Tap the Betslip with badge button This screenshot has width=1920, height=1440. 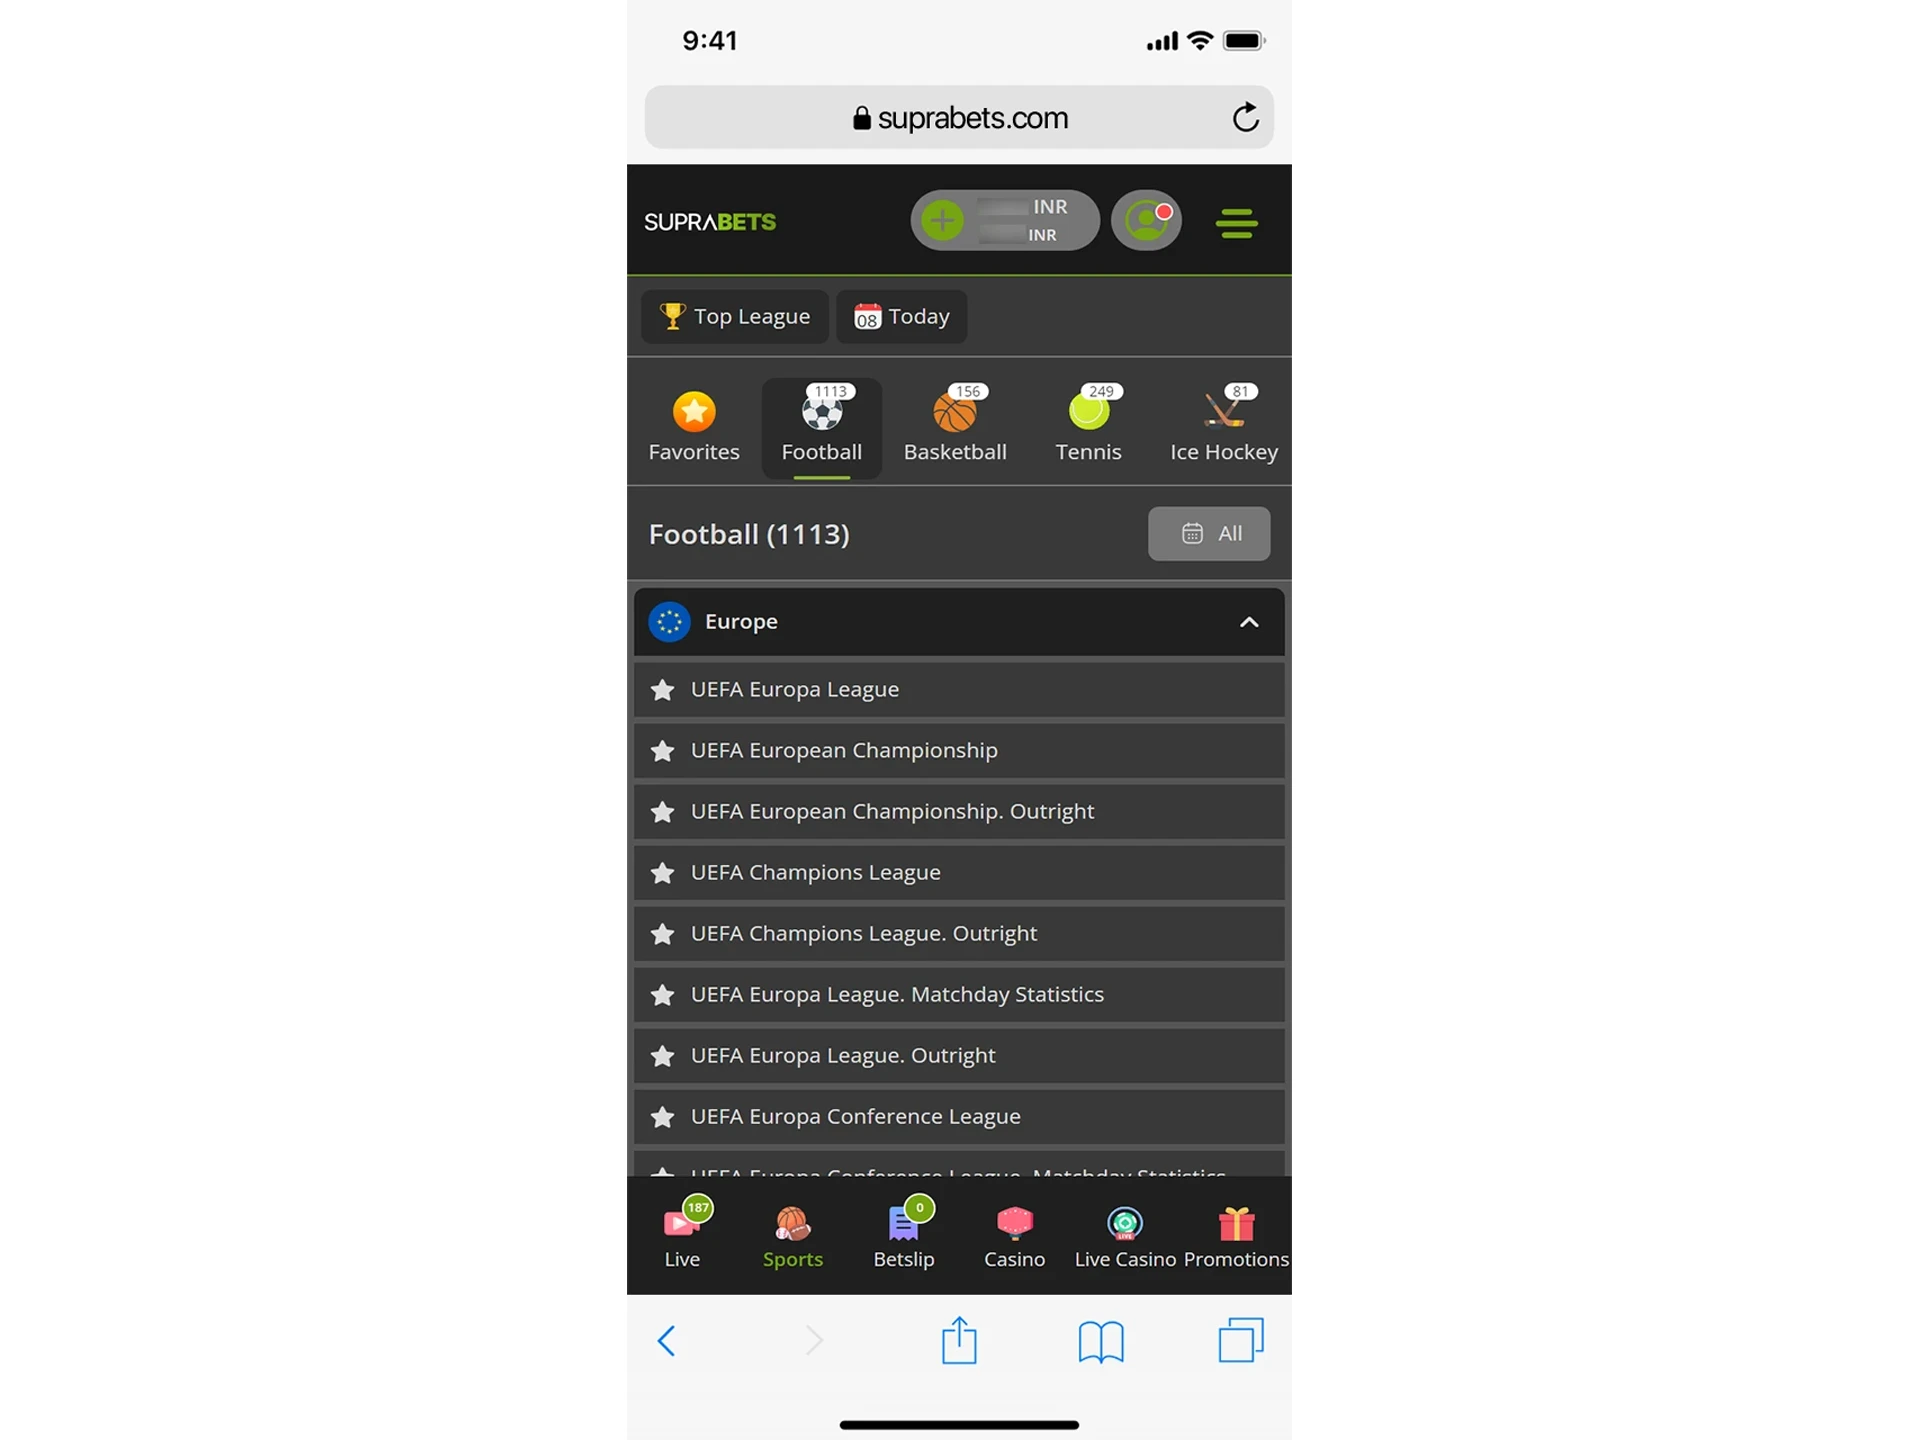coord(903,1234)
